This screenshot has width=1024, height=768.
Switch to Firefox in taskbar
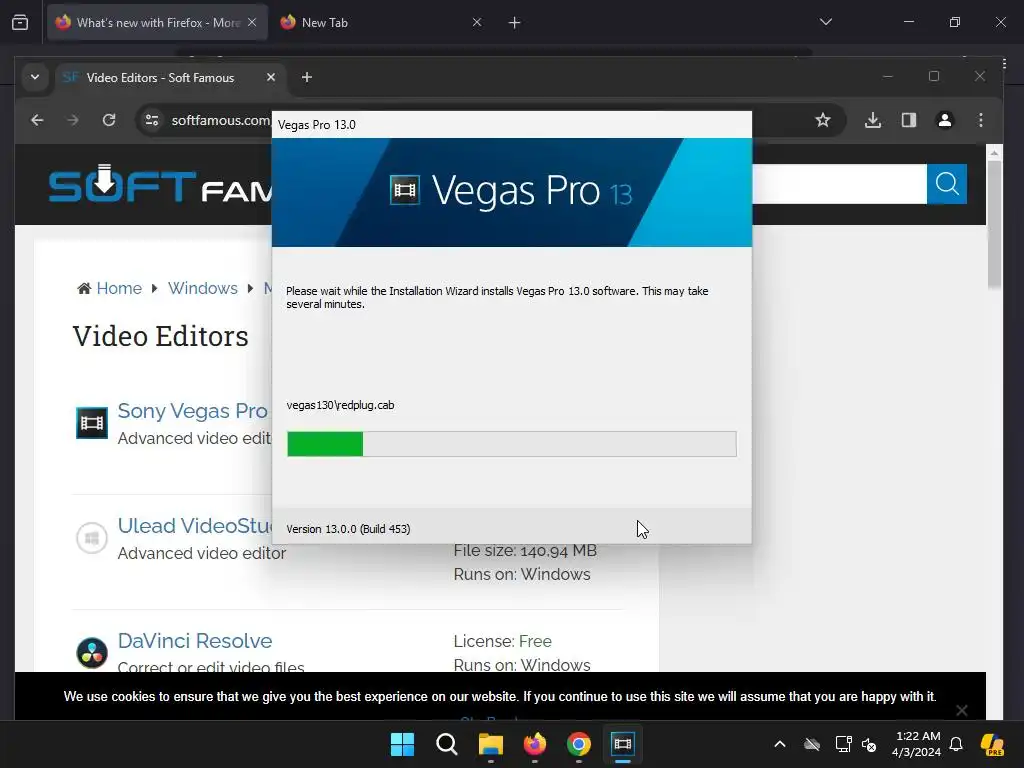[535, 744]
